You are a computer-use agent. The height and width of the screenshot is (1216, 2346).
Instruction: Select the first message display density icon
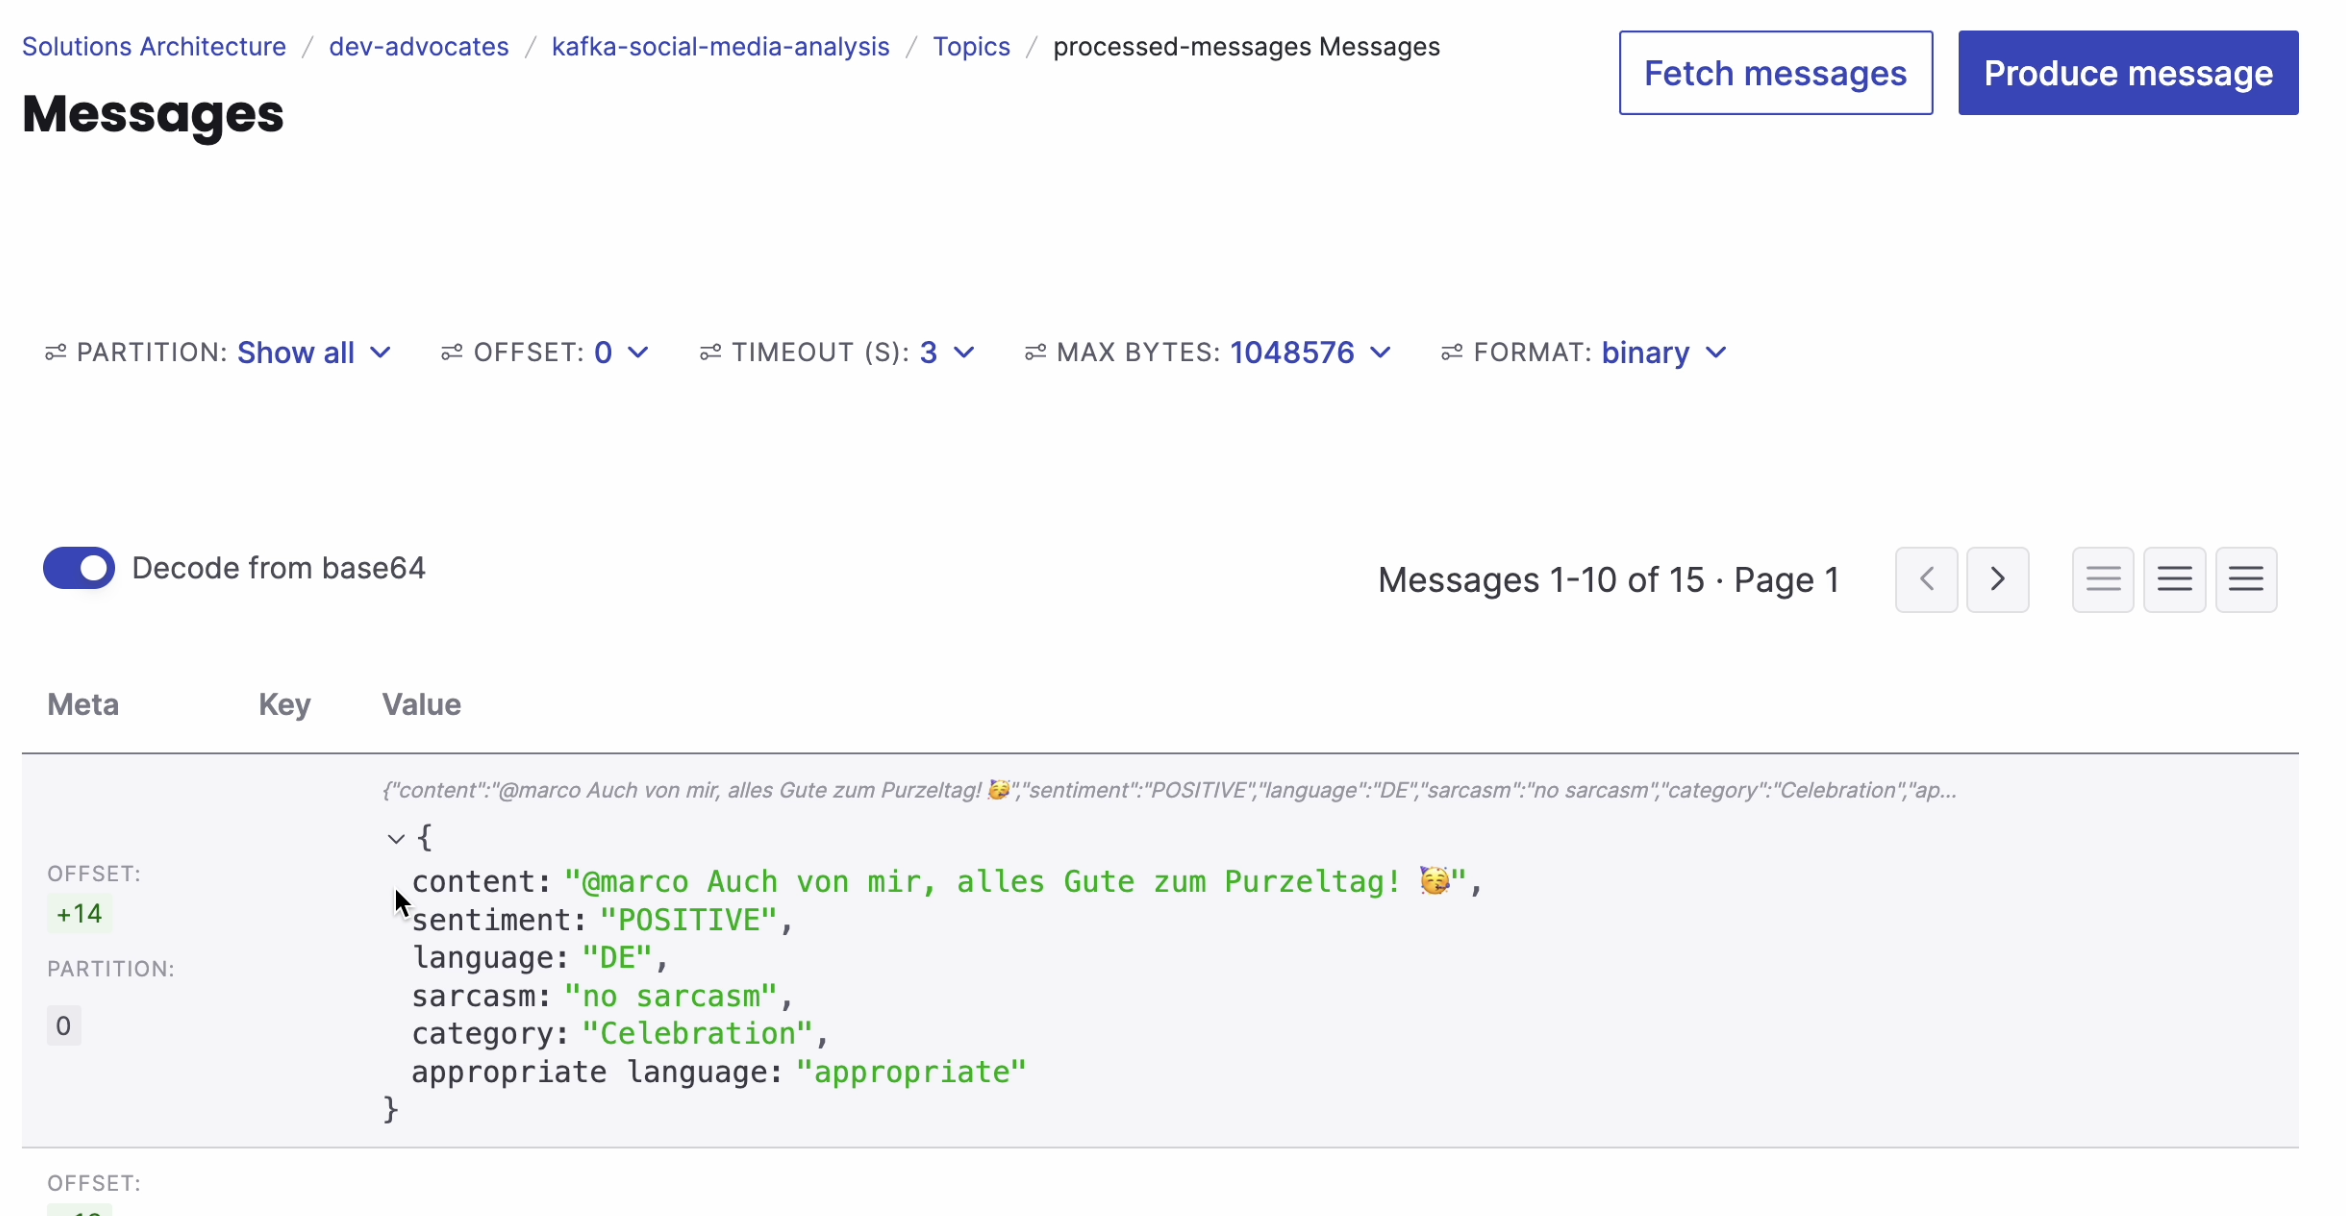coord(2102,579)
